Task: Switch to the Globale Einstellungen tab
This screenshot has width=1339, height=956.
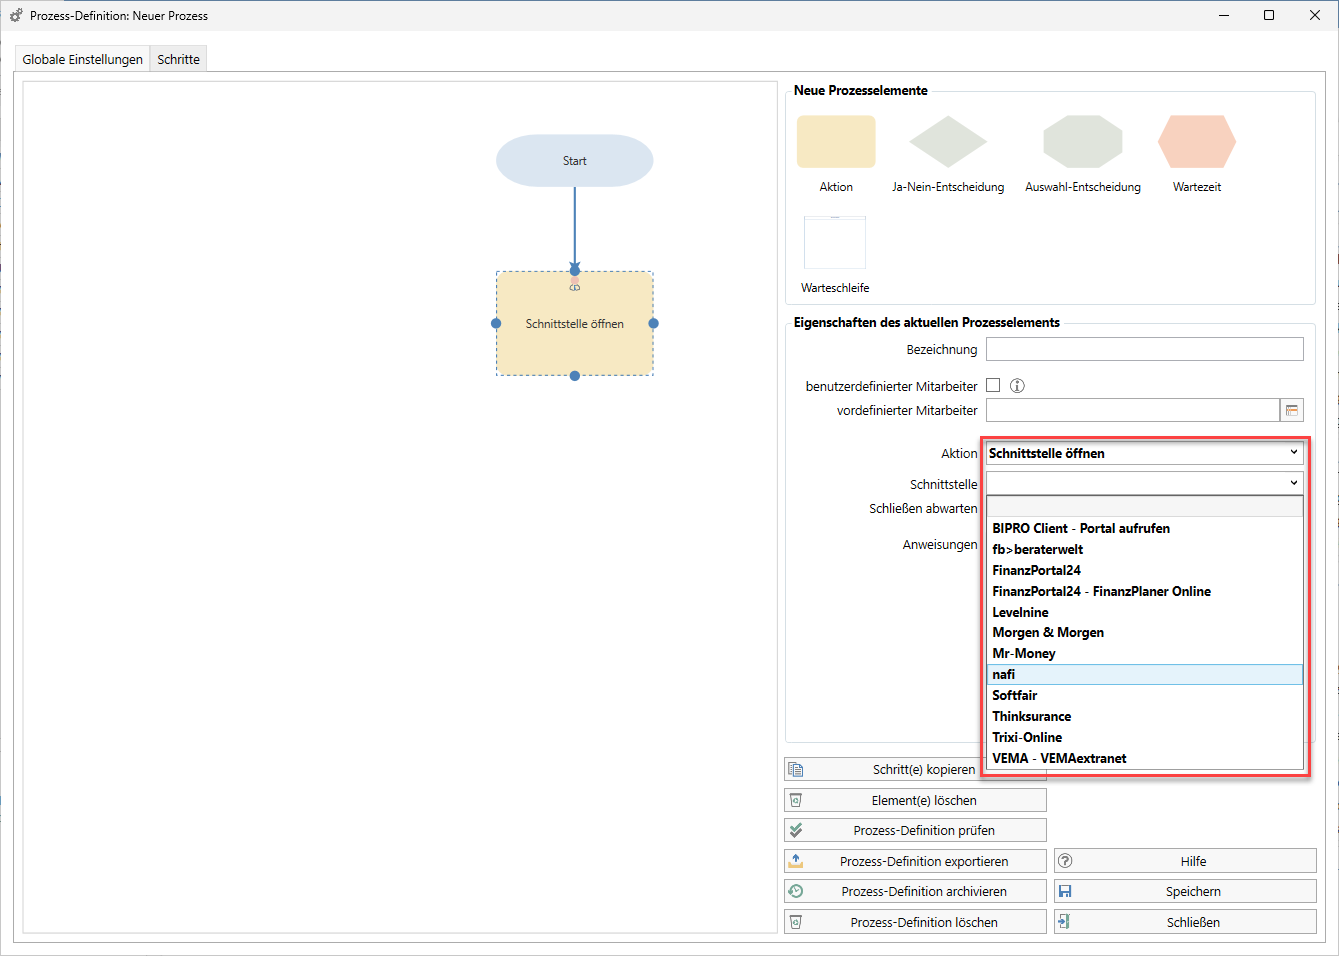Action: tap(83, 59)
